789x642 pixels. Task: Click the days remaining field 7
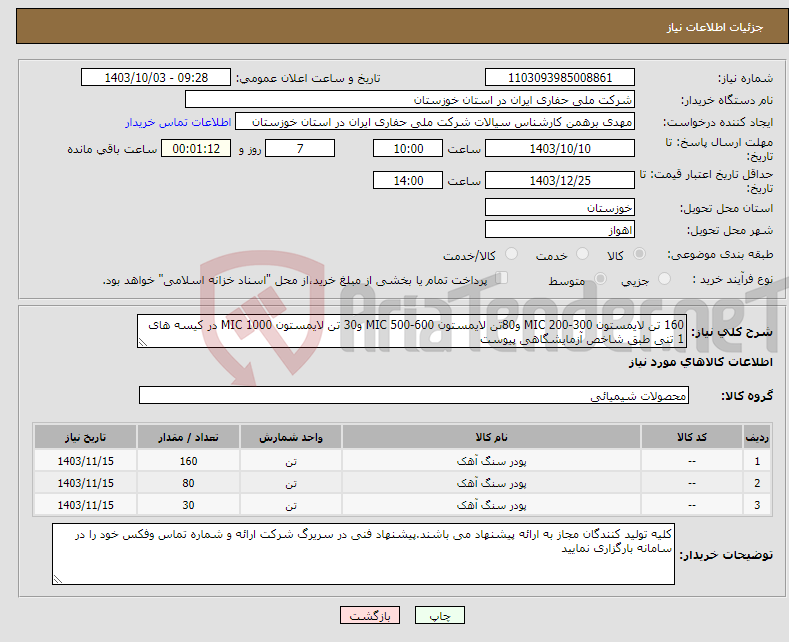click(x=300, y=148)
